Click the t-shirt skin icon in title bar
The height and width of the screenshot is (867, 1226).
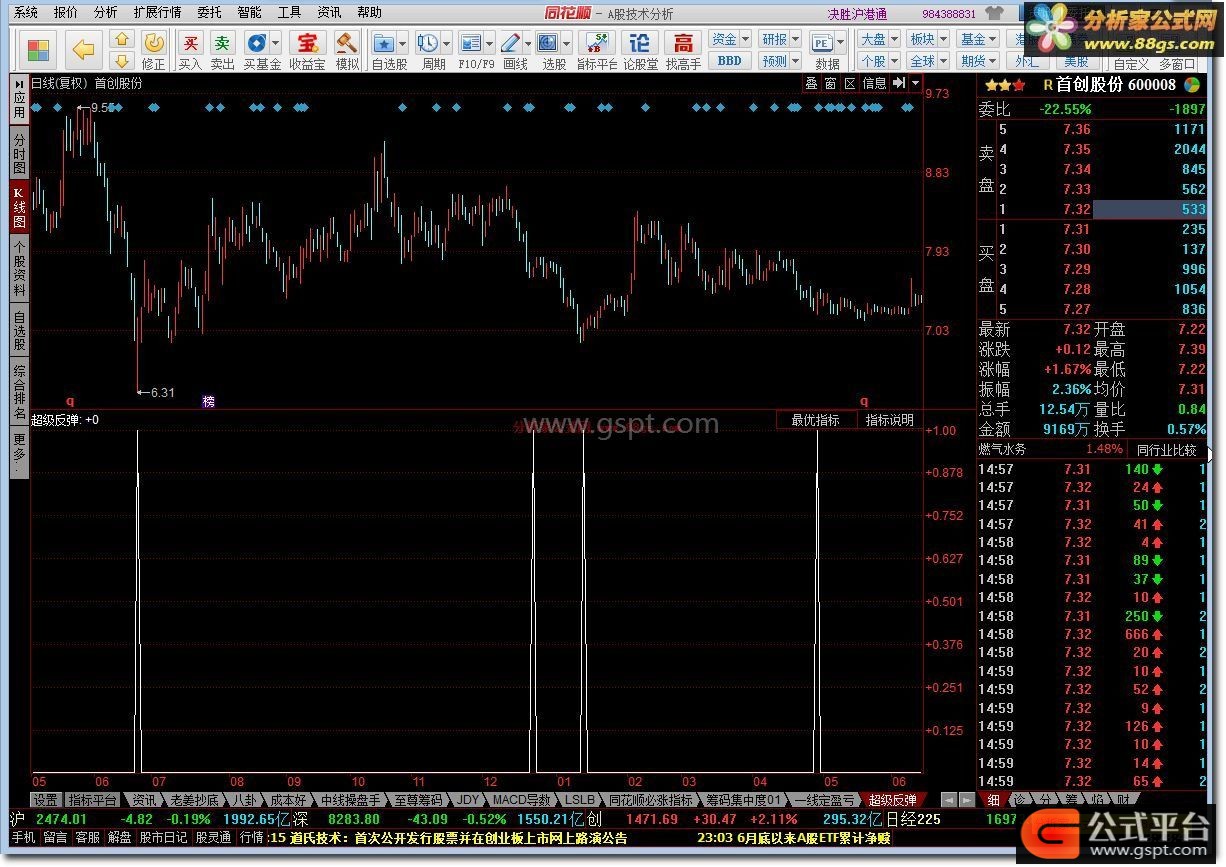(995, 13)
